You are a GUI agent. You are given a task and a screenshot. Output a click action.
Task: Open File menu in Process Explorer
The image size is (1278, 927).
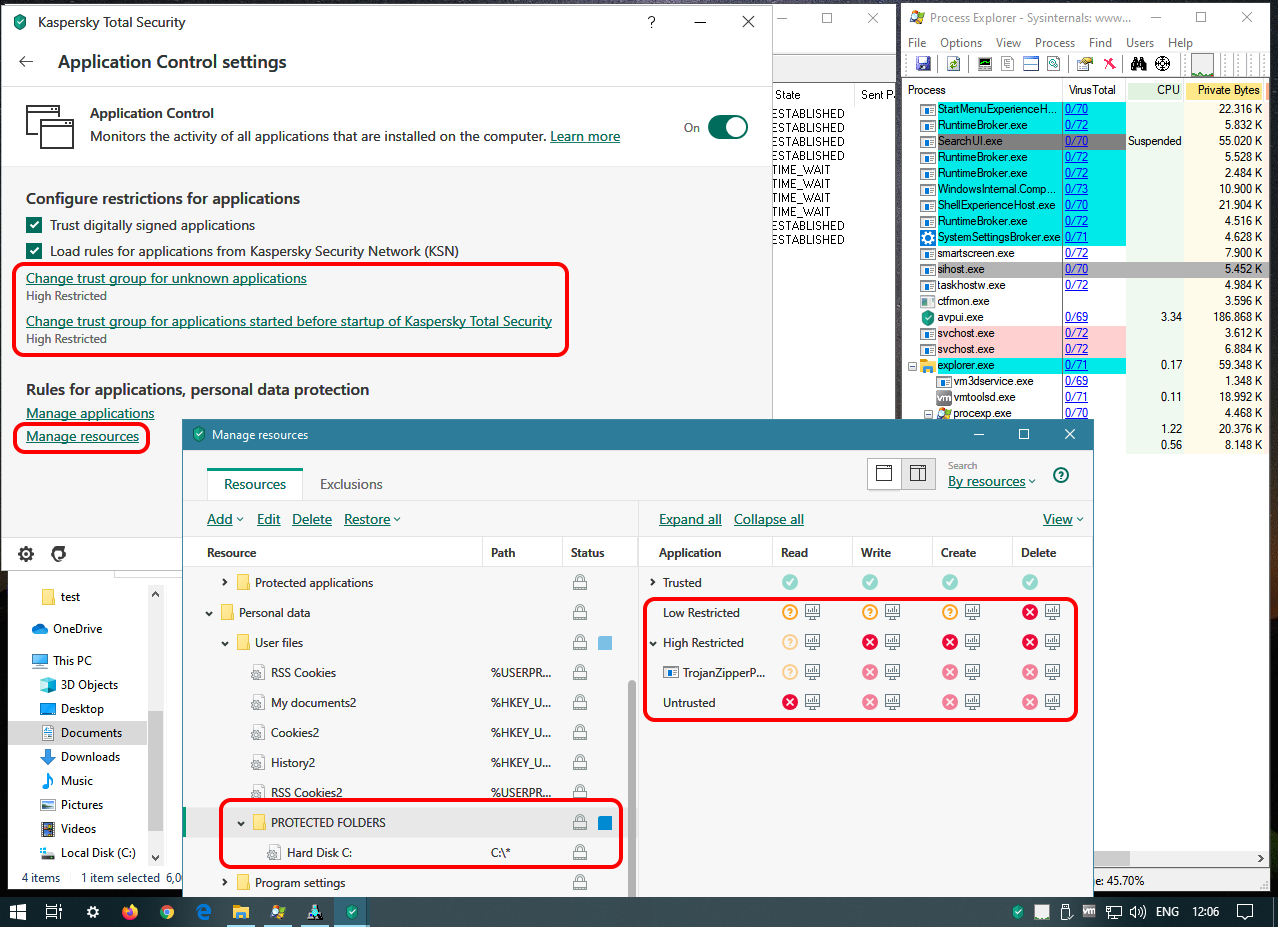click(917, 43)
